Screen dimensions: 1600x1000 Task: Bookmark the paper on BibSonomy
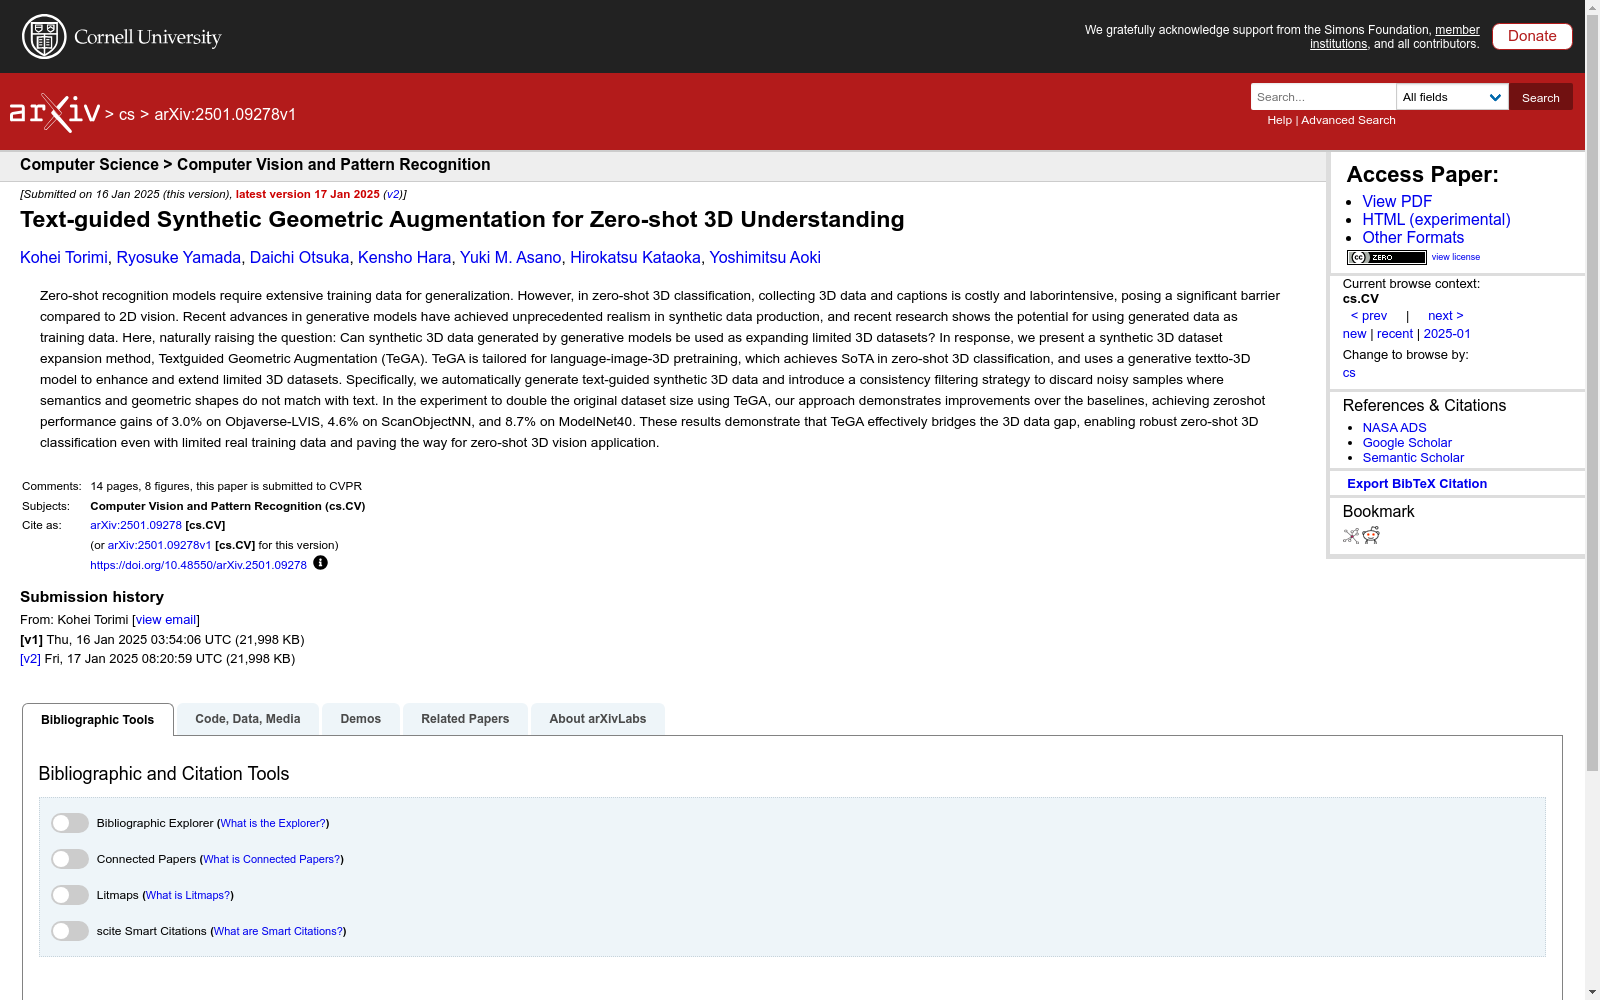[1350, 535]
